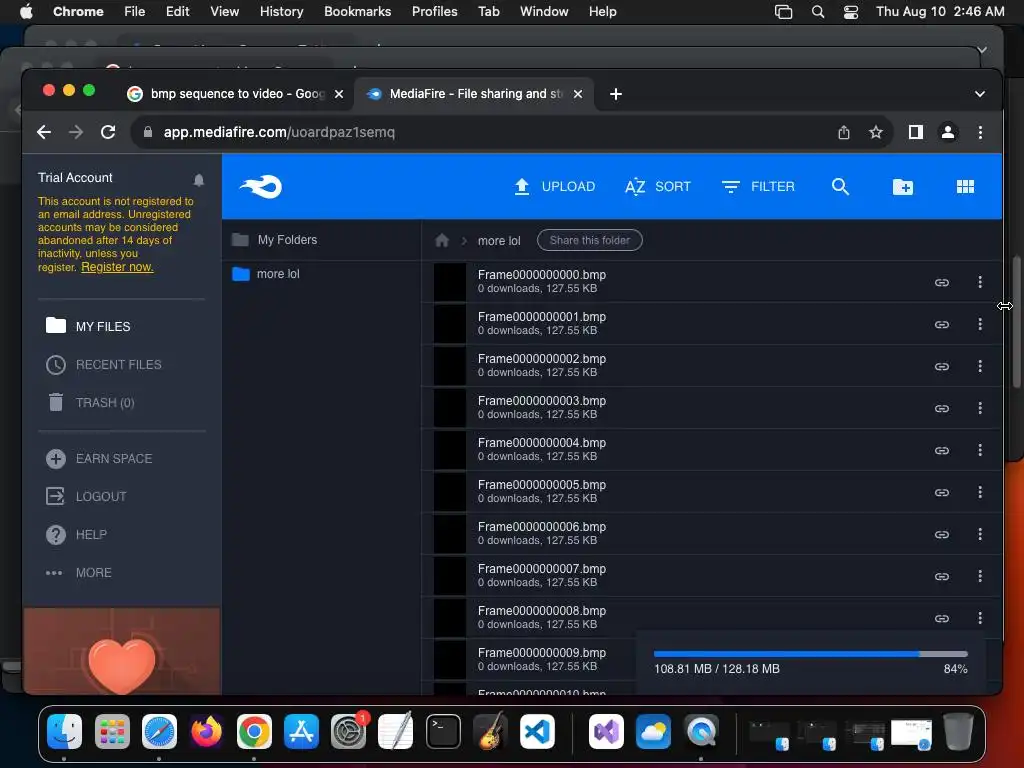Bookmark this page with star icon
This screenshot has width=1024, height=768.
(876, 132)
